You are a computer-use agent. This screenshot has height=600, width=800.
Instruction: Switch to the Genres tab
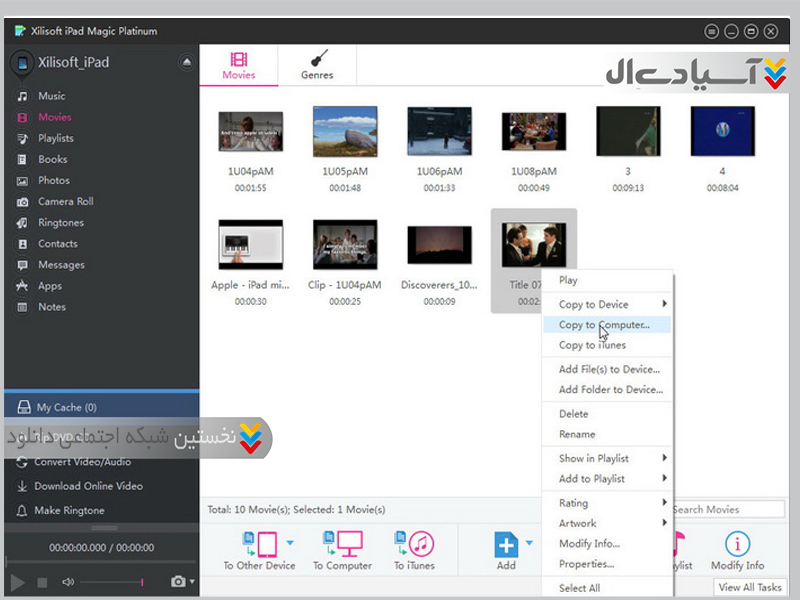[317, 65]
